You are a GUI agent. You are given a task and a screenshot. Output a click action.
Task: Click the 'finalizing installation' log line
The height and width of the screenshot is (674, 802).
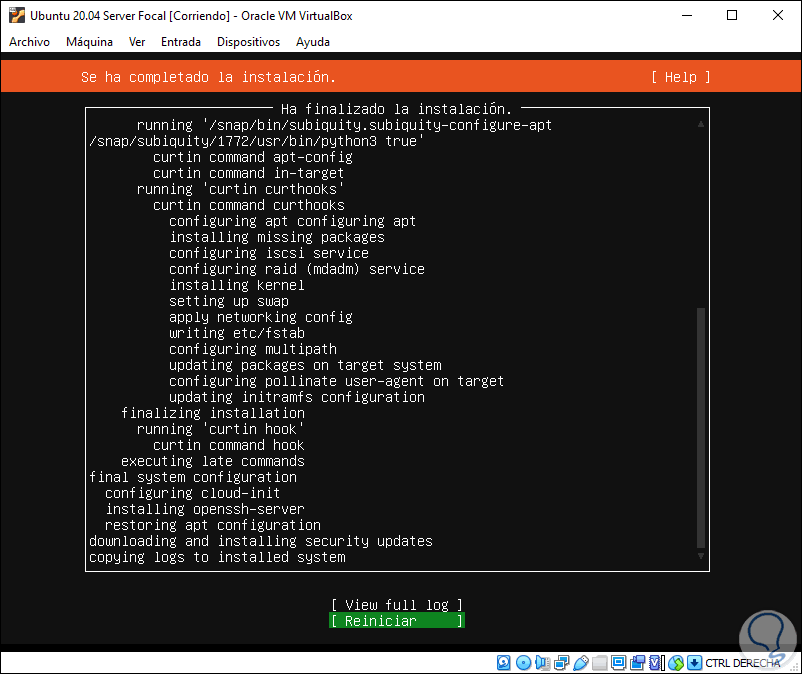pos(213,413)
